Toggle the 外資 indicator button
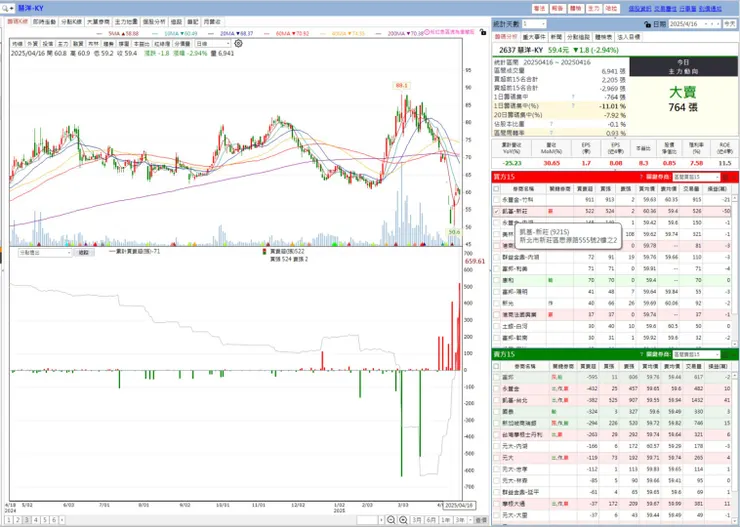Image resolution: width=740 pixels, height=527 pixels. [x=32, y=43]
